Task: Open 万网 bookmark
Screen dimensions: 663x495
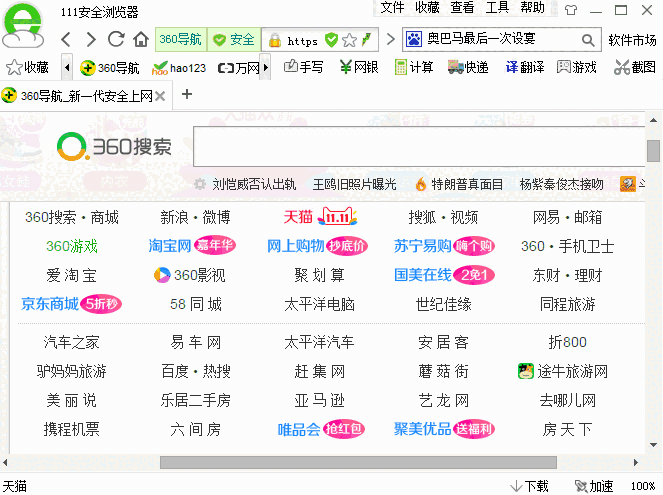Action: [x=238, y=68]
